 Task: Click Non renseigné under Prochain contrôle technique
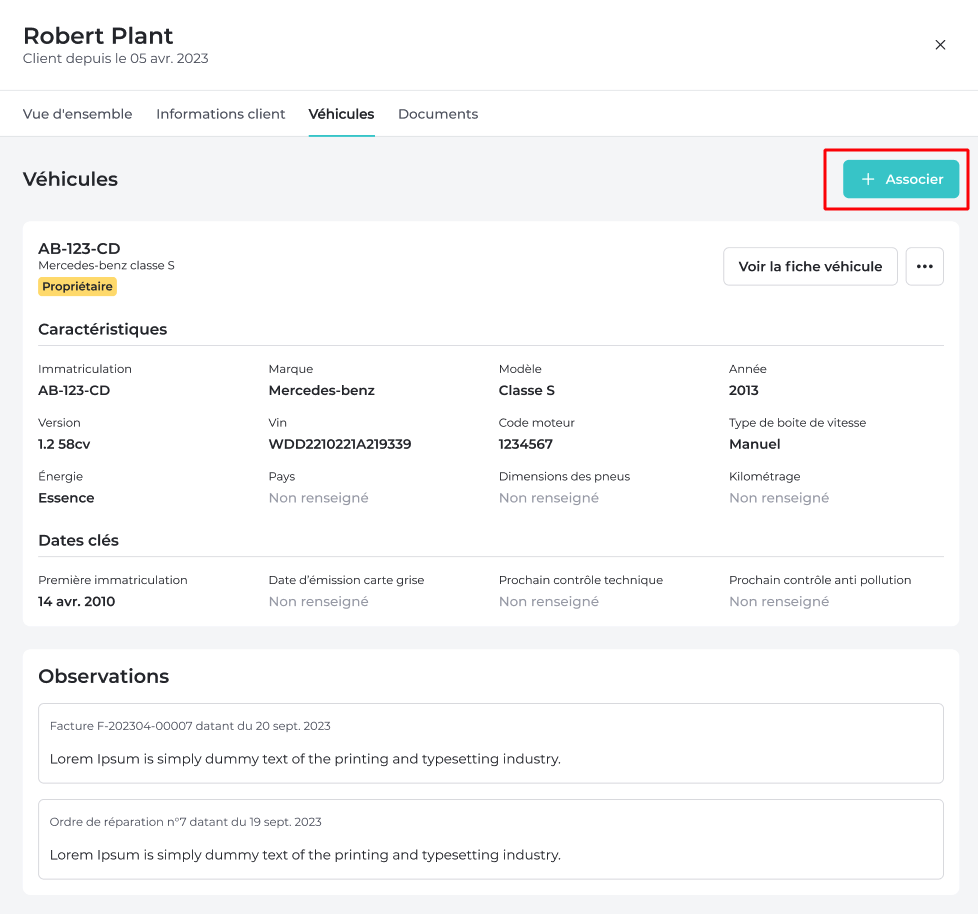[x=548, y=601]
